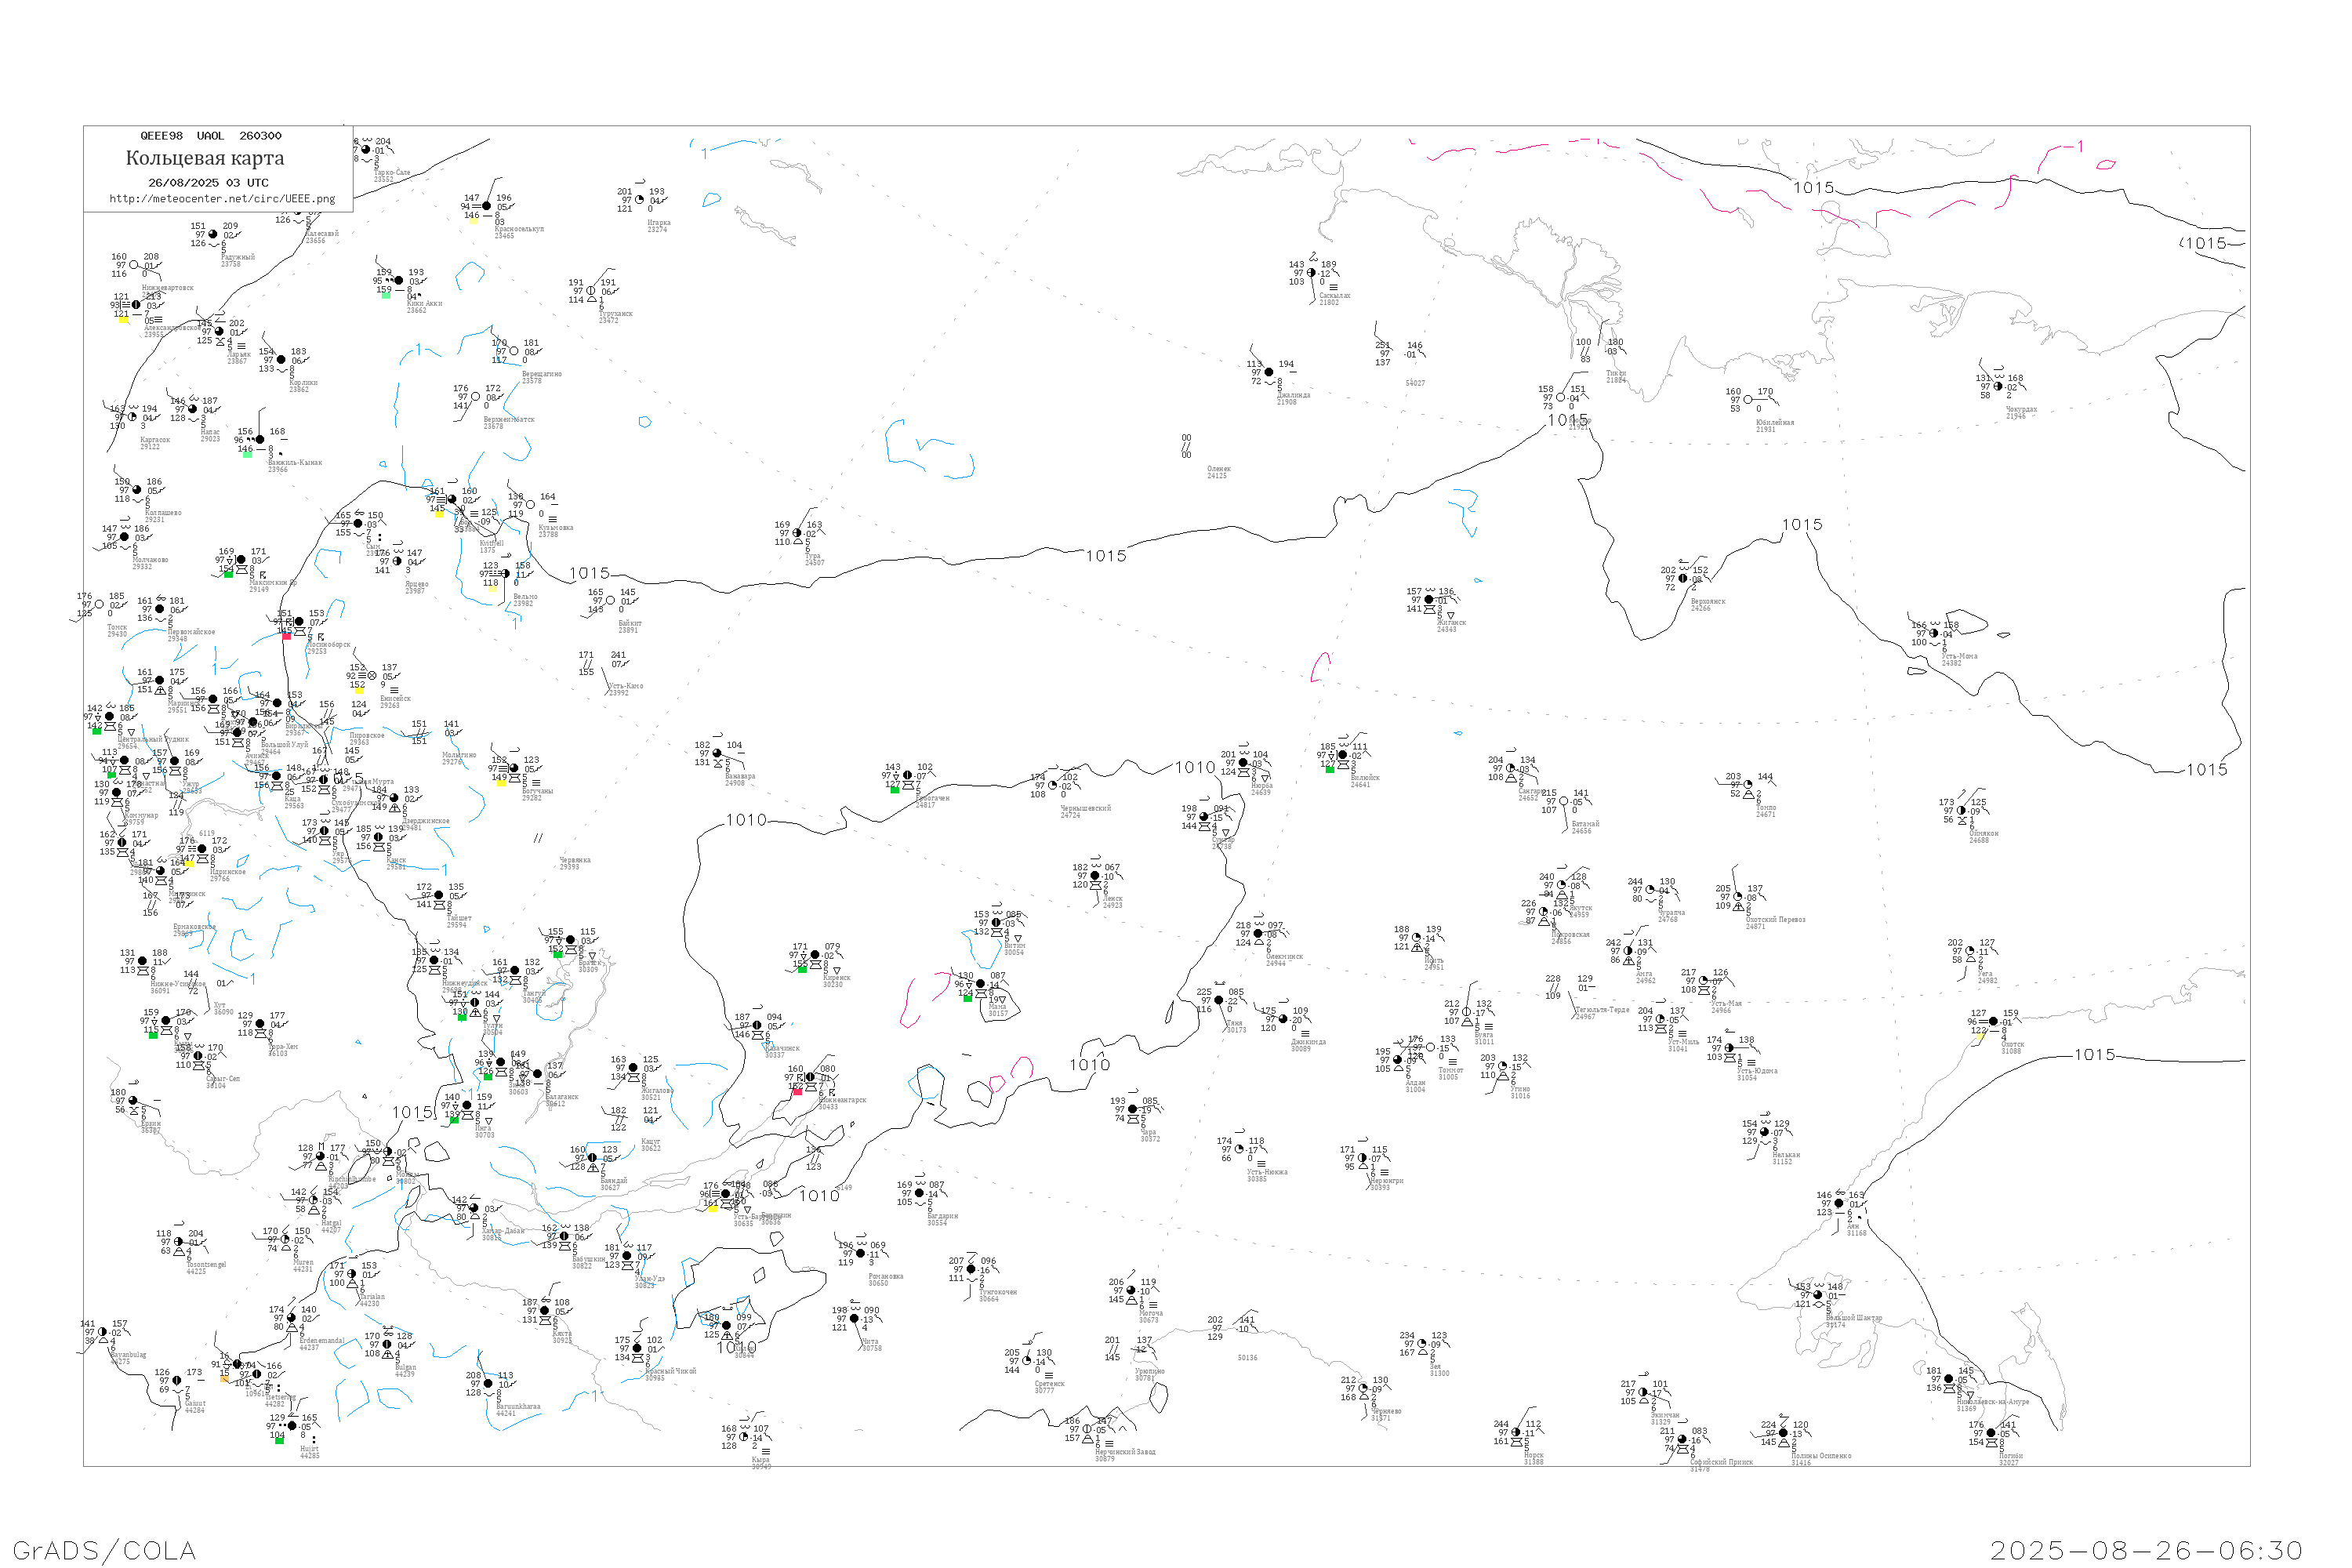2352x1568 pixels.
Task: Click the Оймякон station cloud cover circle
Action: click(x=1961, y=811)
